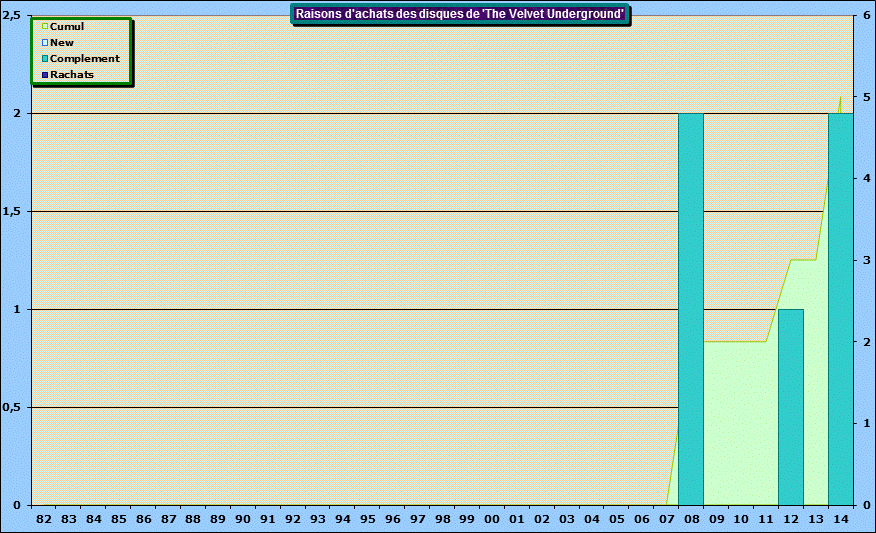Select the teal bar for year 14

[840, 309]
